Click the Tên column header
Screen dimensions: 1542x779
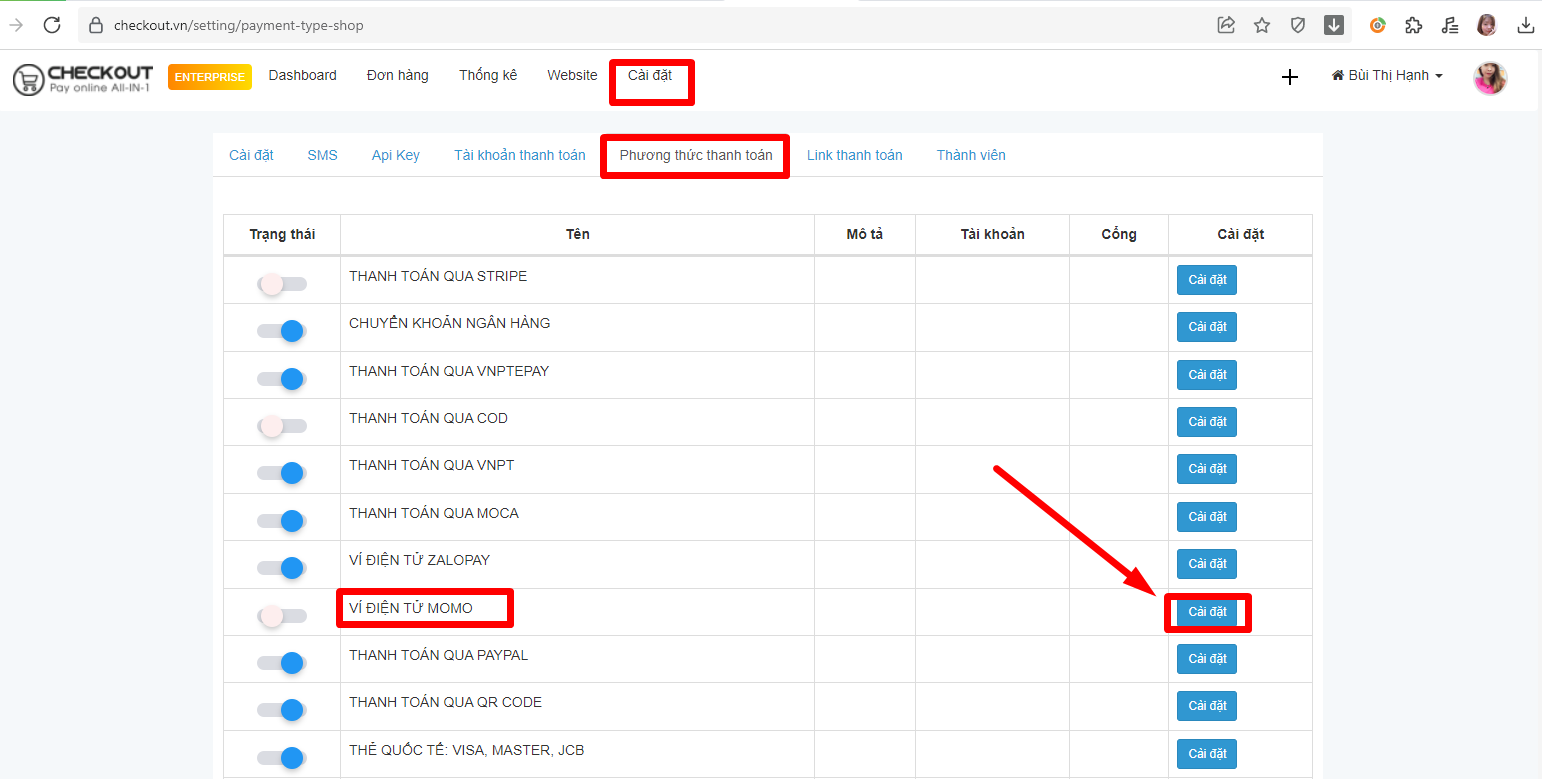click(x=578, y=234)
